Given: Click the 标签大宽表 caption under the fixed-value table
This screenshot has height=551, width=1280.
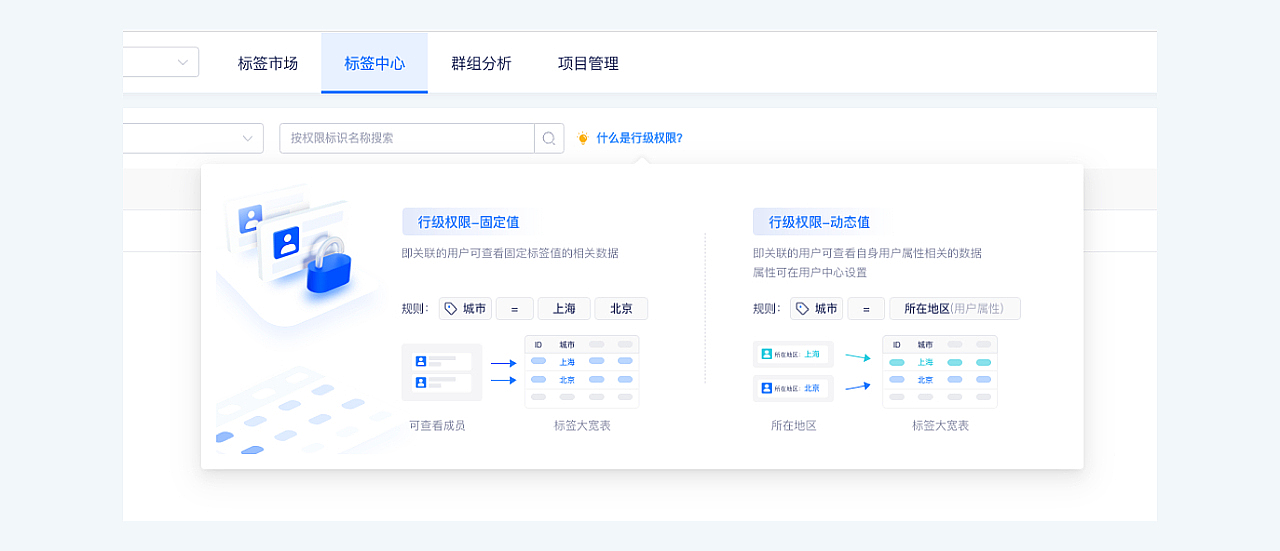Looking at the screenshot, I should [582, 426].
